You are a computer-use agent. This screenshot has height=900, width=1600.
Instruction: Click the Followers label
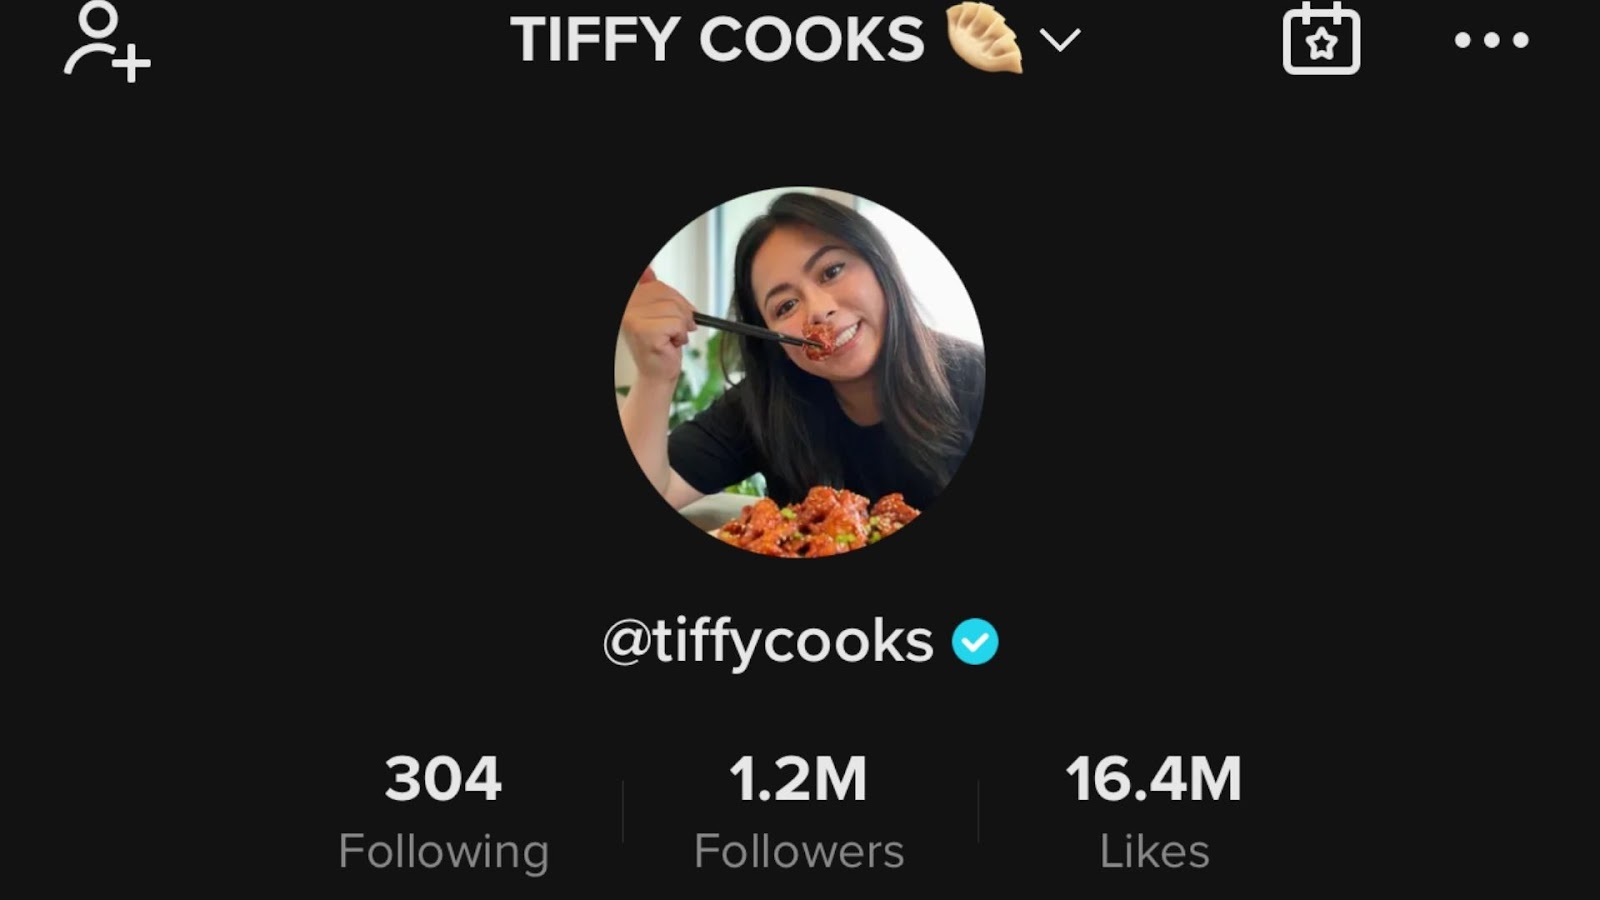pyautogui.click(x=799, y=852)
